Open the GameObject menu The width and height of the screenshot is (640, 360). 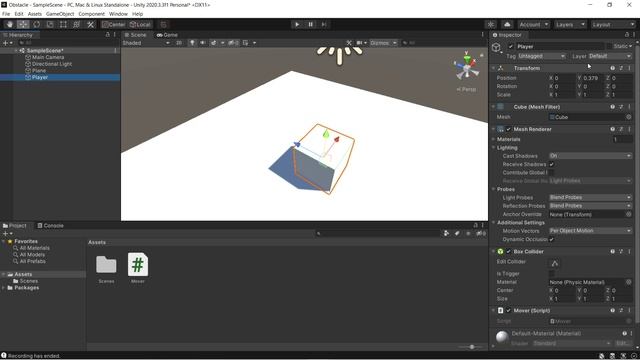pos(60,14)
